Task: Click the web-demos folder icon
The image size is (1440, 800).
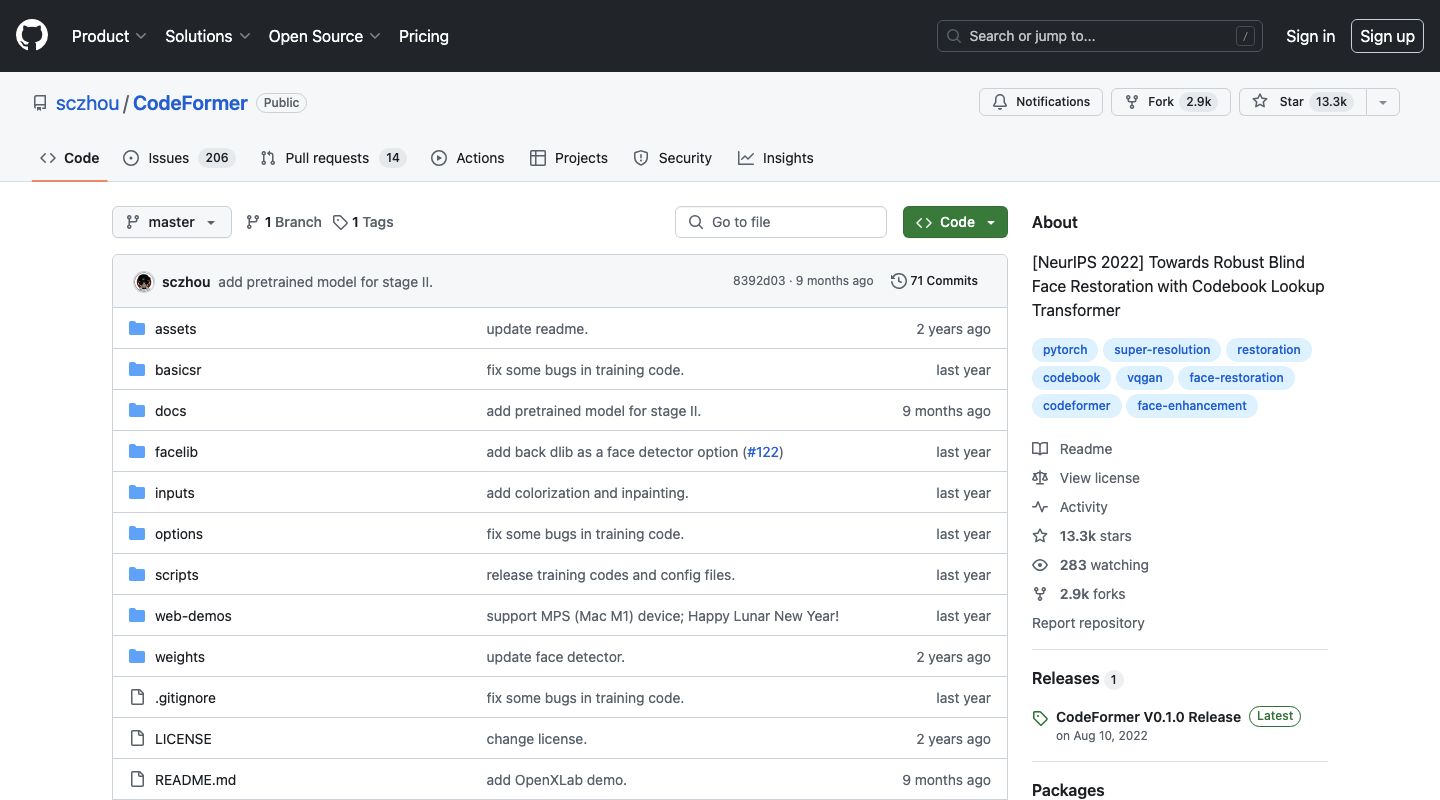Action: pyautogui.click(x=137, y=616)
